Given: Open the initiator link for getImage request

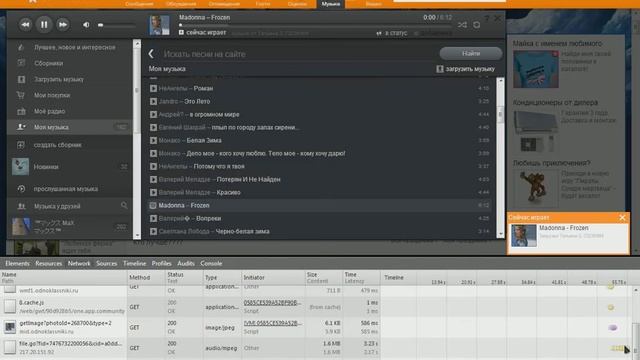Looking at the screenshot, I should (x=272, y=323).
